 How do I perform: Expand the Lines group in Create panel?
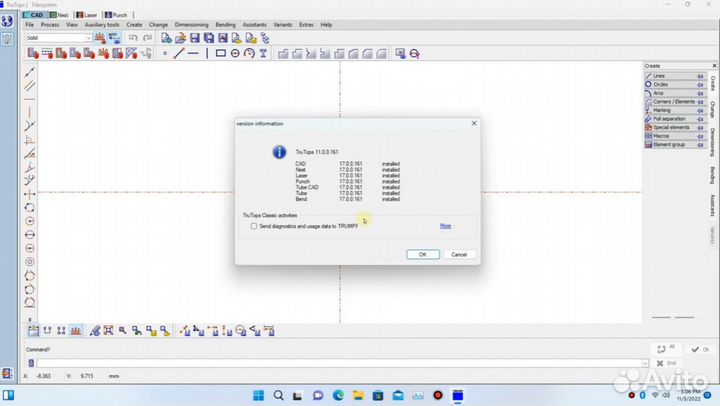[x=675, y=76]
